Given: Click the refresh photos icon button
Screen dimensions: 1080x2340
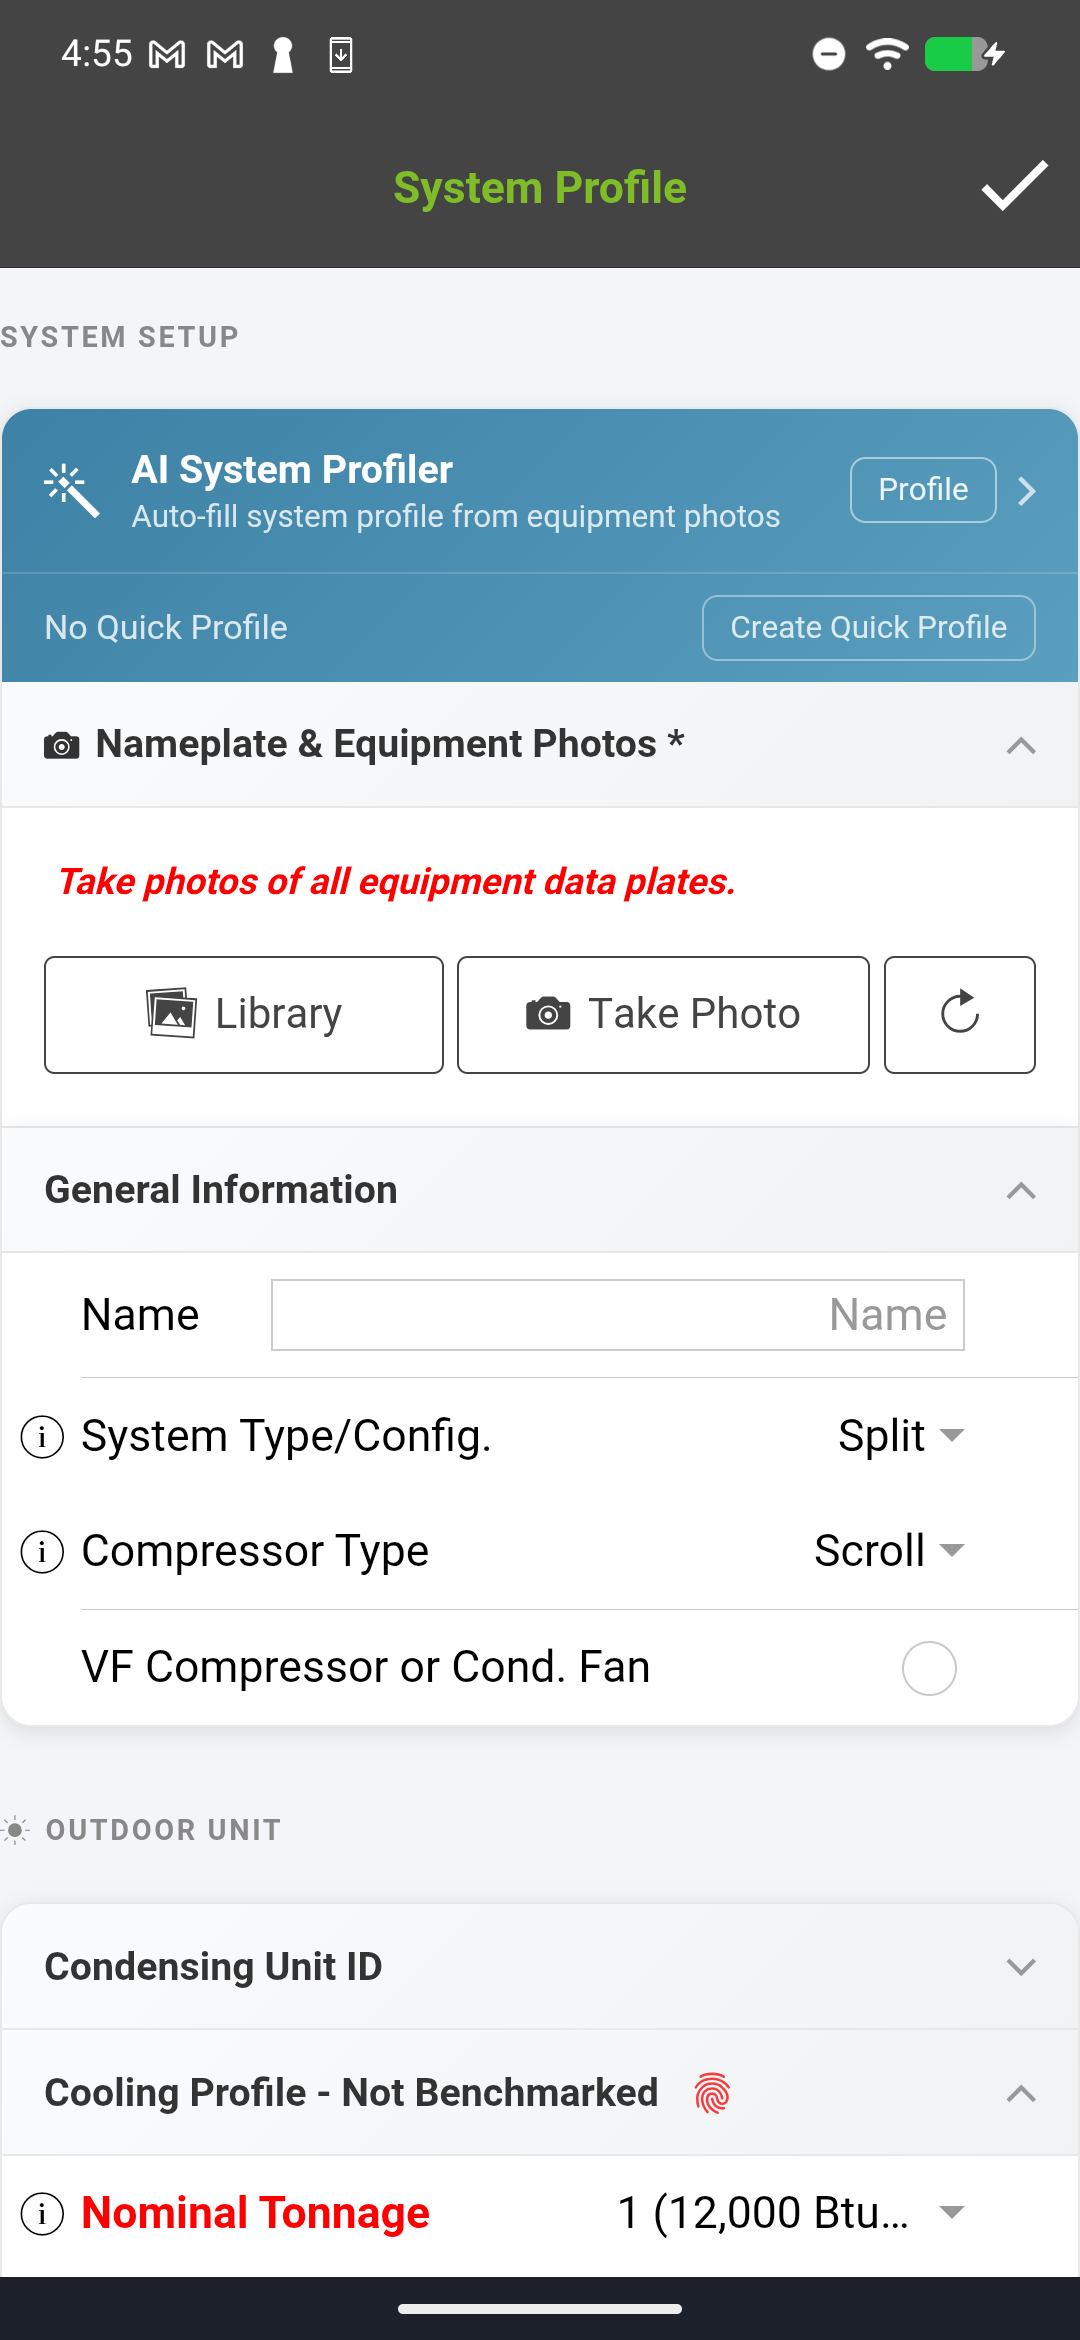Looking at the screenshot, I should tap(959, 1014).
